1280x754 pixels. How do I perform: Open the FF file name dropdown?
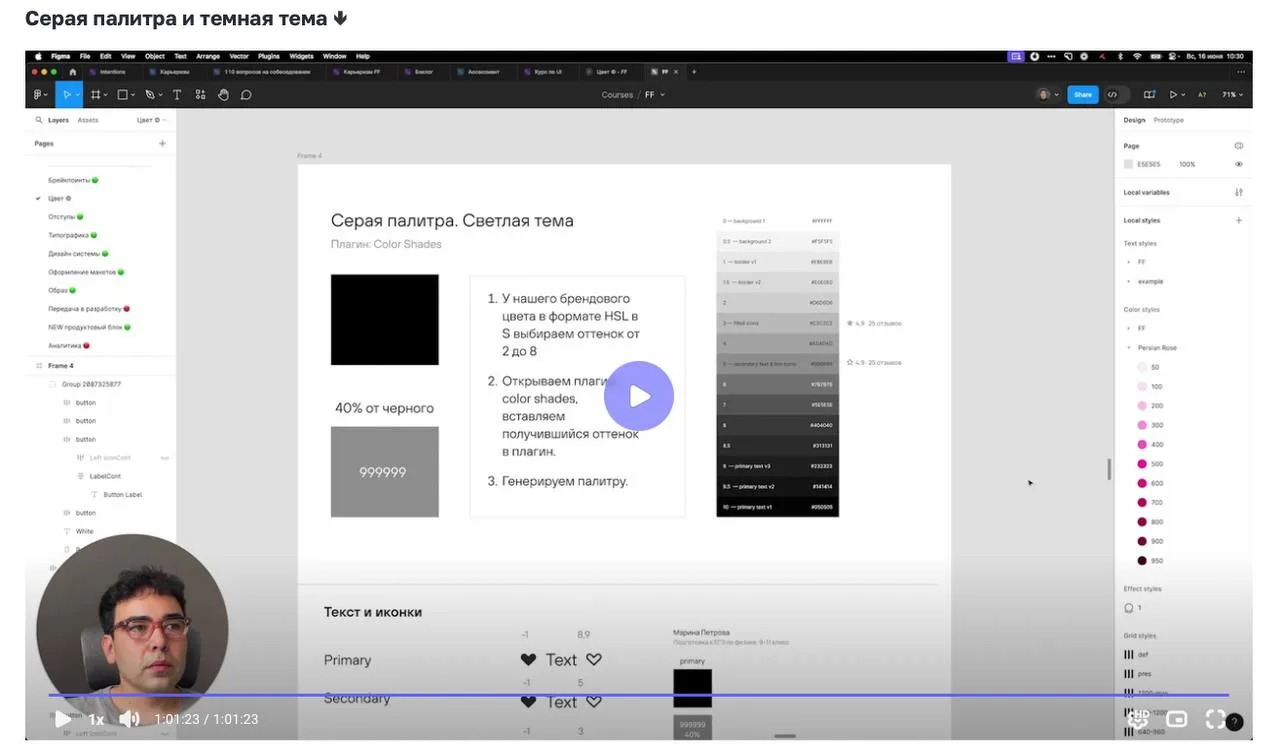(655, 95)
